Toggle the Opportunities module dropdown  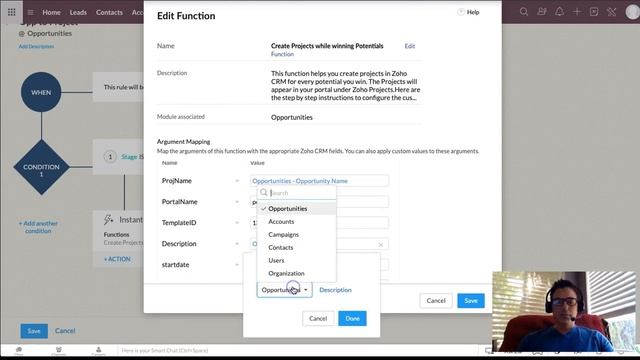click(x=284, y=290)
